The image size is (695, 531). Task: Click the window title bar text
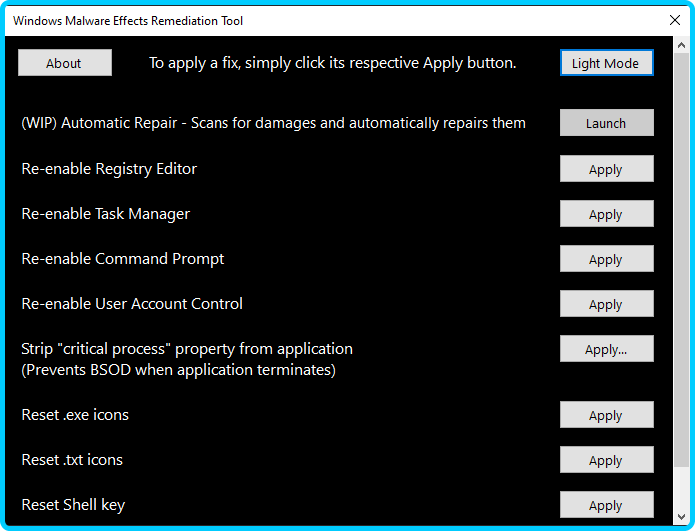click(128, 20)
